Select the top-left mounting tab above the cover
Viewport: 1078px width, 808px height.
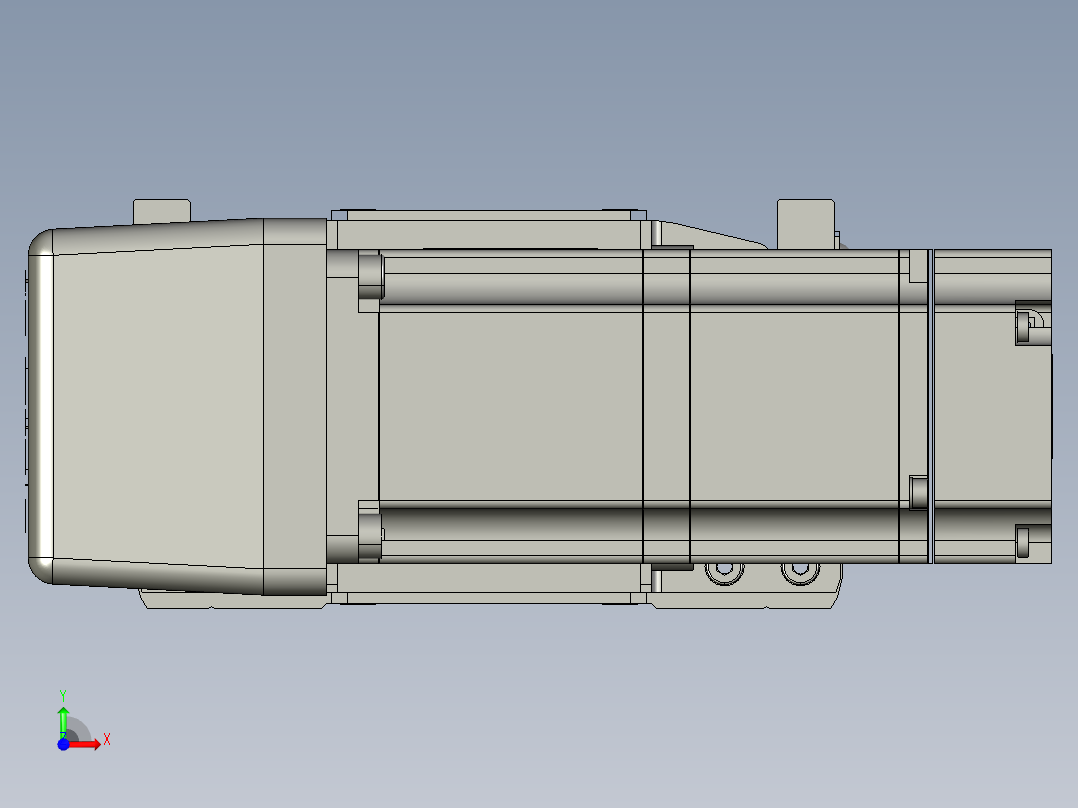point(162,211)
